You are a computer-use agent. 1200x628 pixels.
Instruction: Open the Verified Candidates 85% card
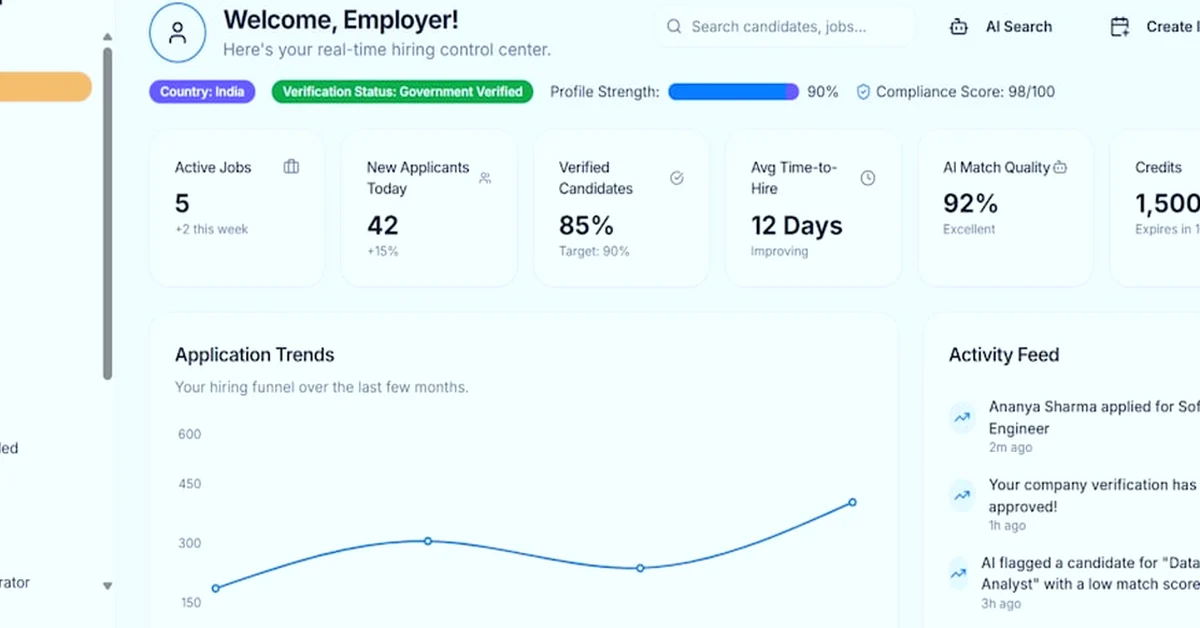pos(621,208)
